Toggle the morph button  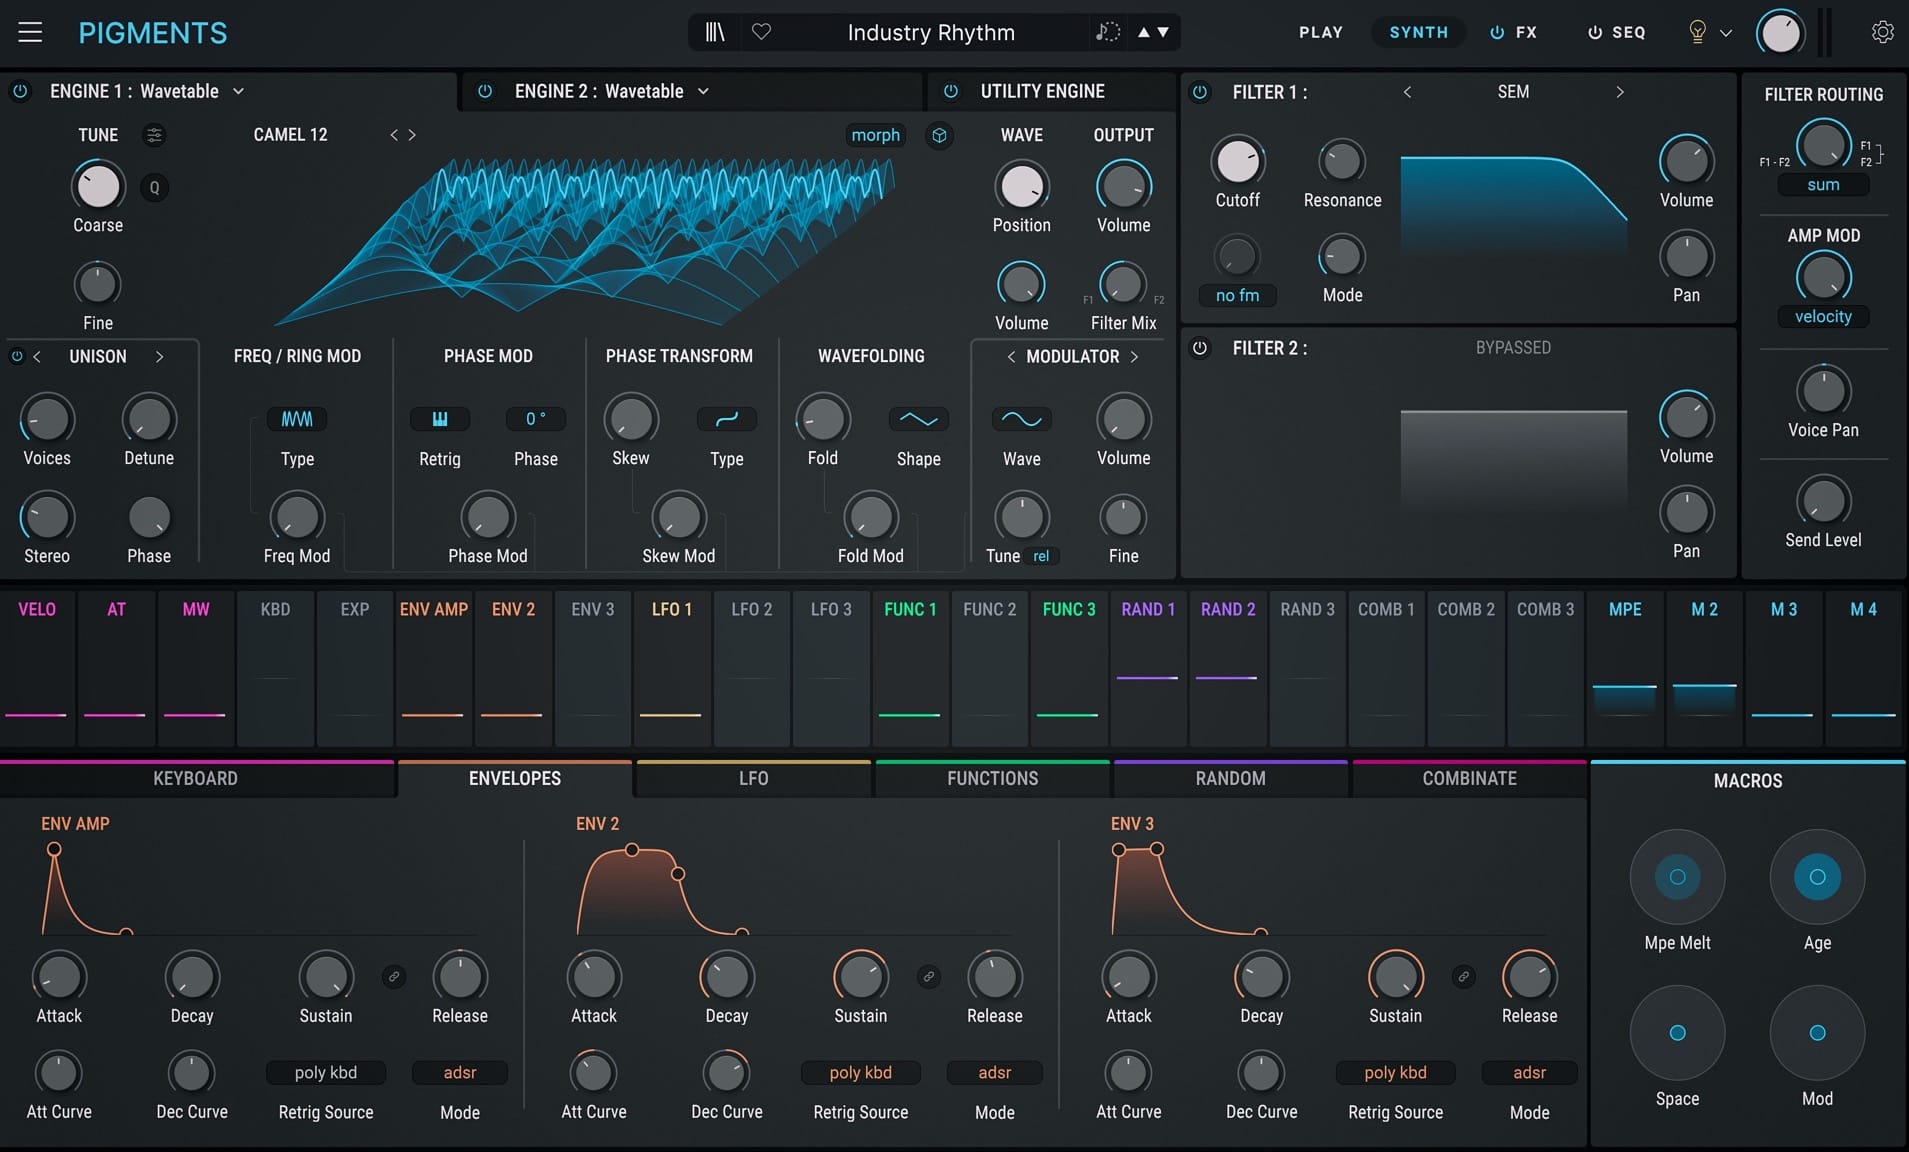pyautogui.click(x=875, y=135)
